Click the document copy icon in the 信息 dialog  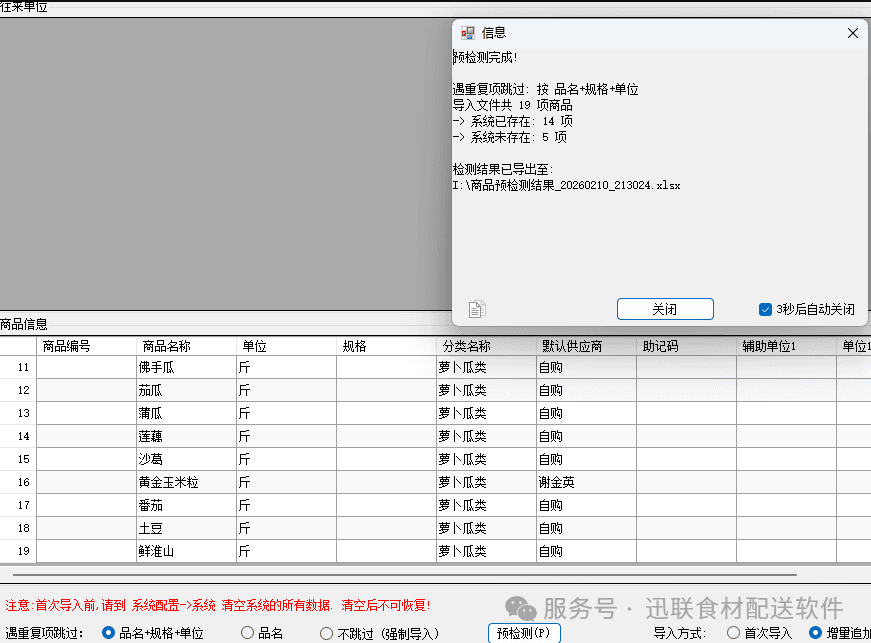tap(476, 309)
